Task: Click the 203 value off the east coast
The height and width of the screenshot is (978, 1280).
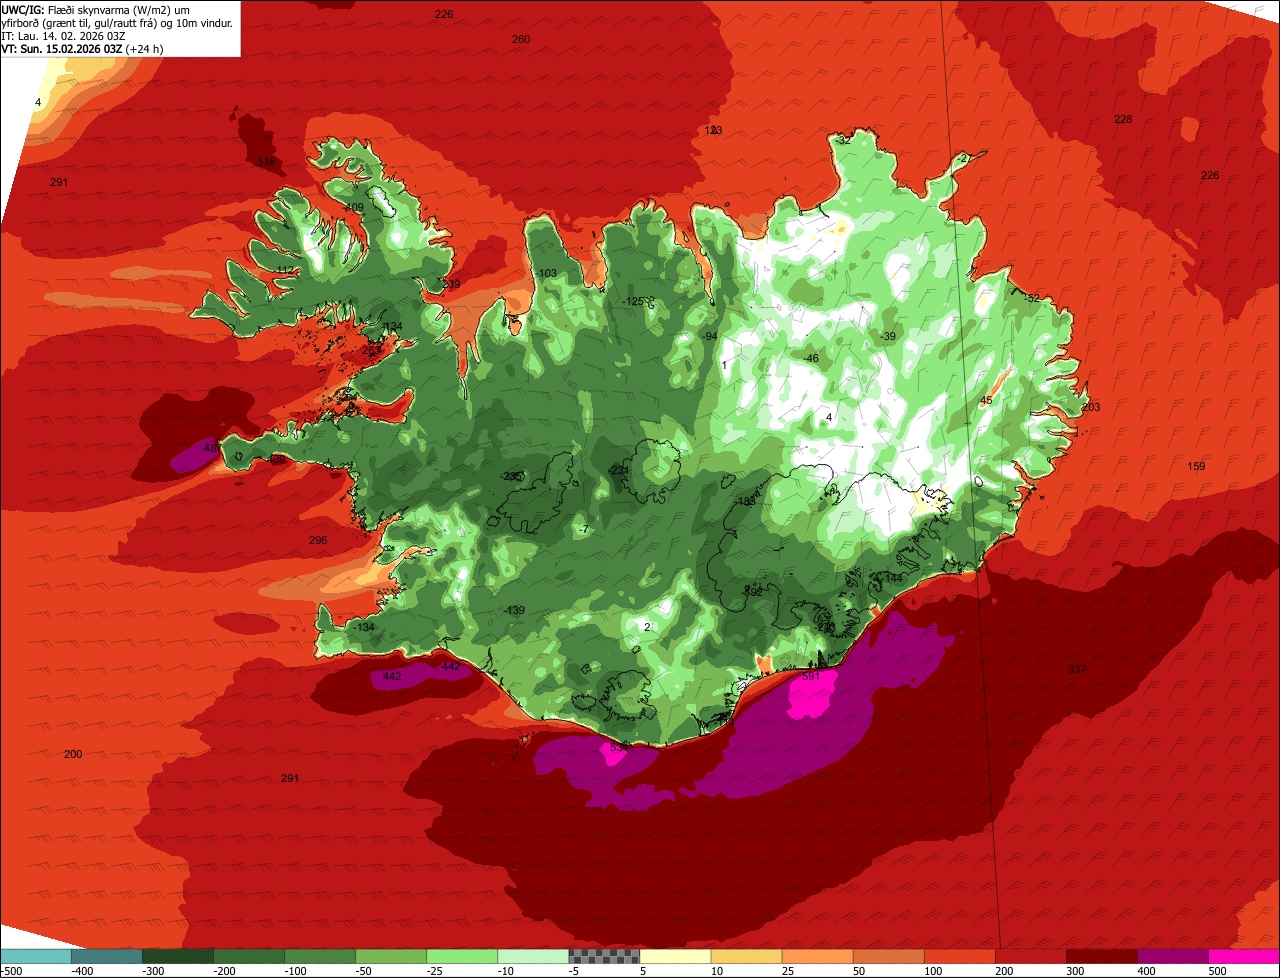Action: click(1090, 407)
